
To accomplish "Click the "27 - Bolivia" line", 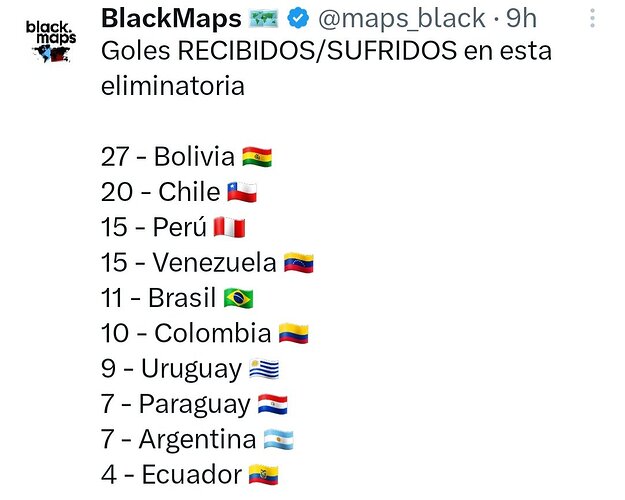I will [x=168, y=157].
